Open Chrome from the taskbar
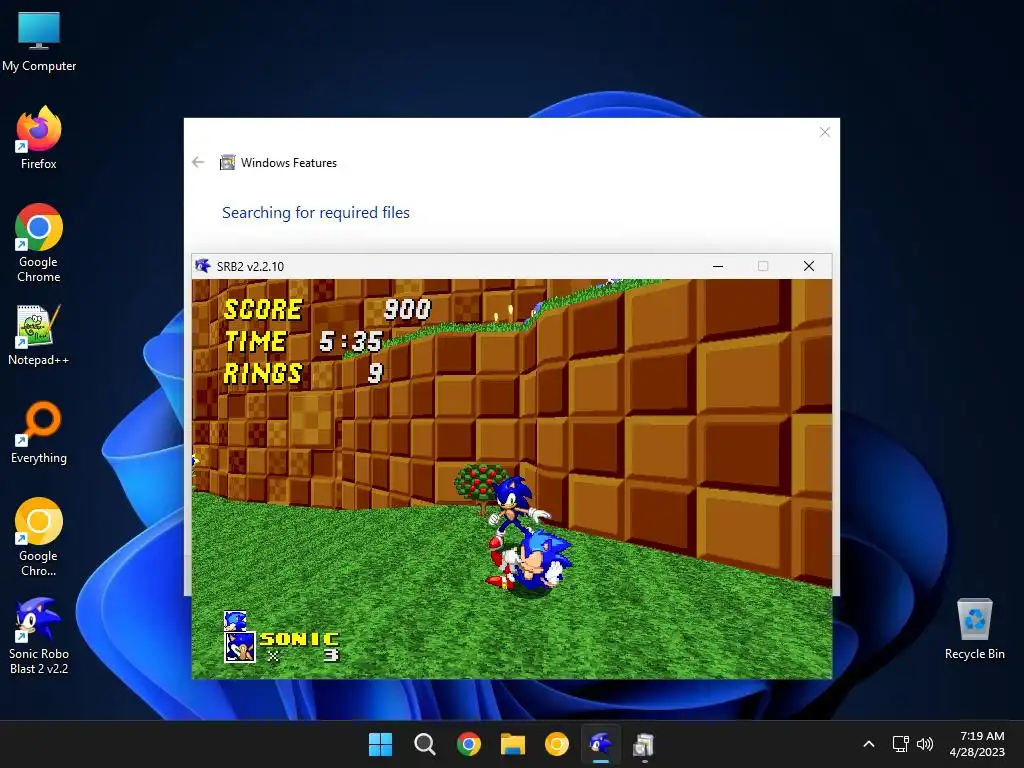This screenshot has width=1024, height=768. pos(469,744)
